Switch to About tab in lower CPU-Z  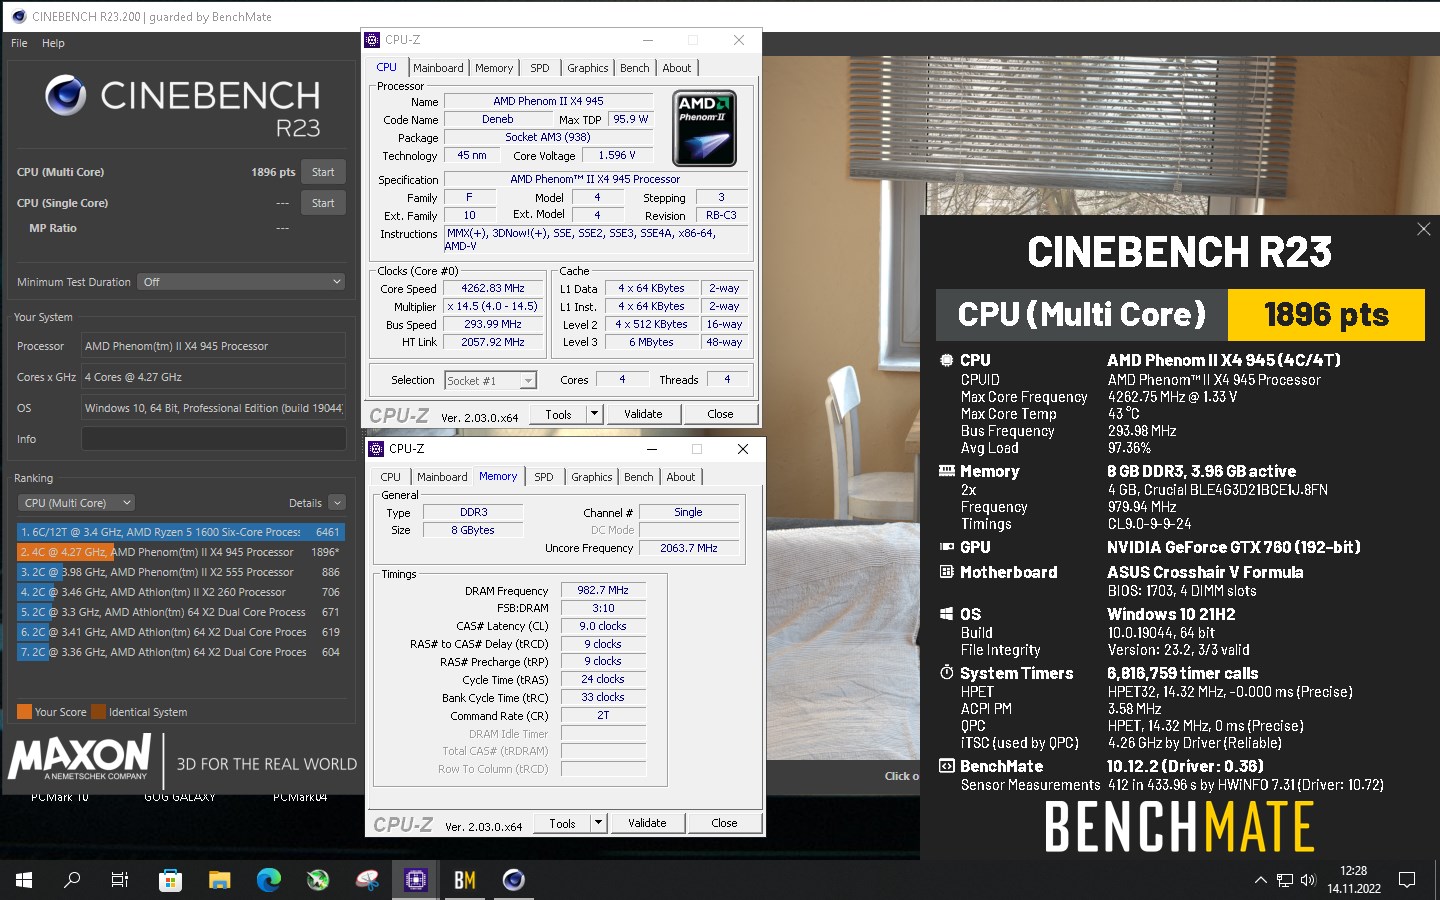pos(681,477)
